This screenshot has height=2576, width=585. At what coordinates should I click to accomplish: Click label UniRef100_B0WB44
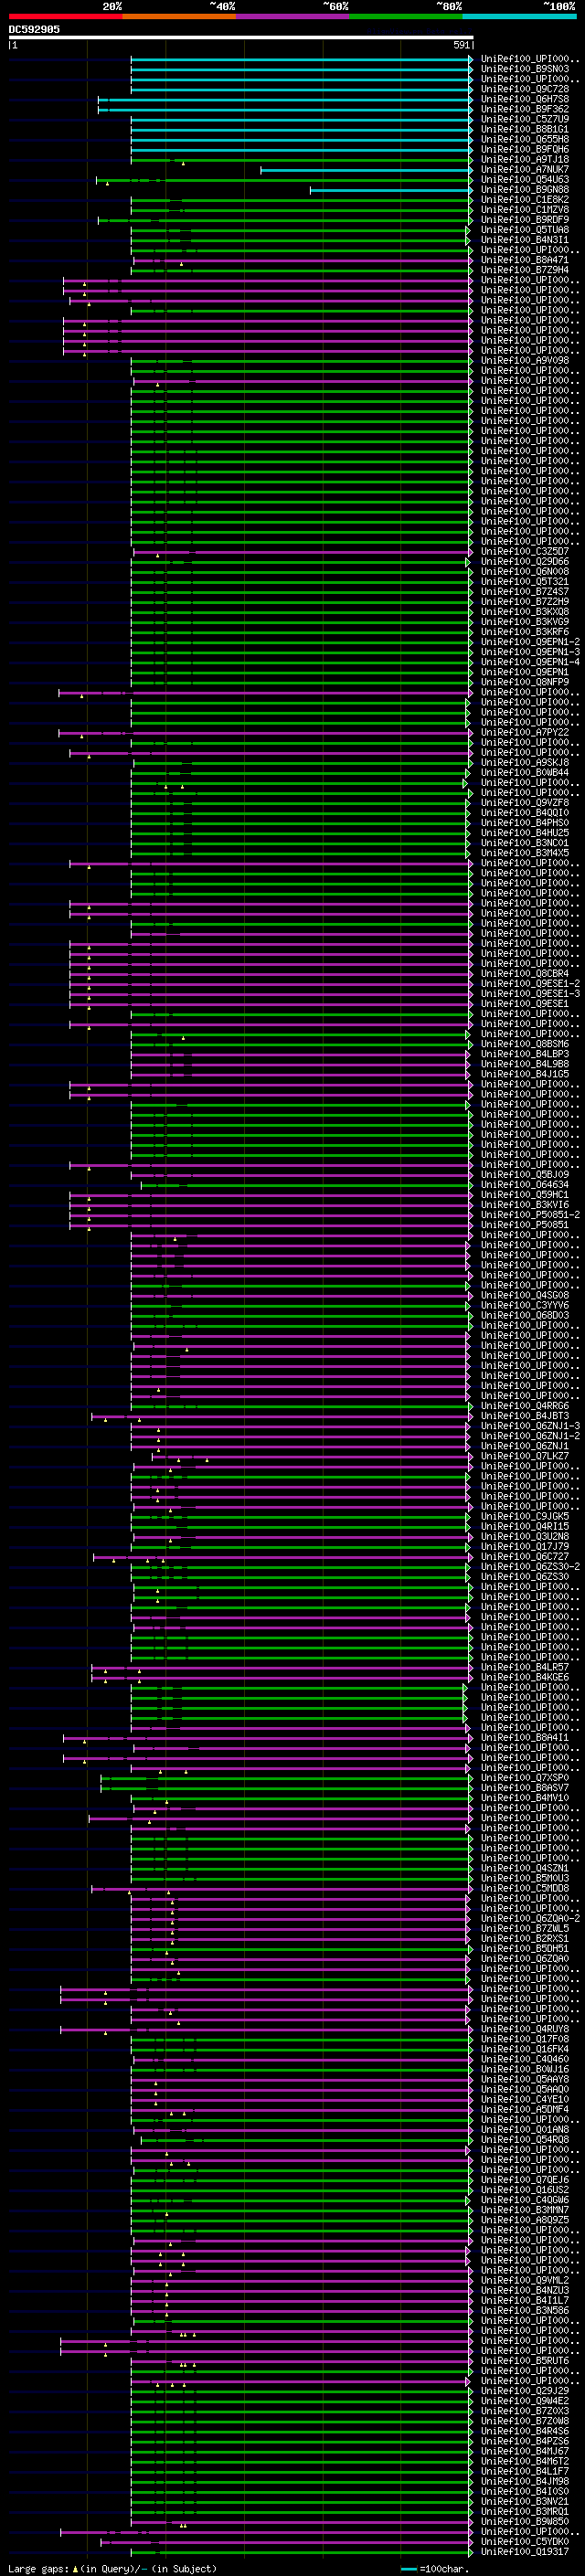(525, 773)
